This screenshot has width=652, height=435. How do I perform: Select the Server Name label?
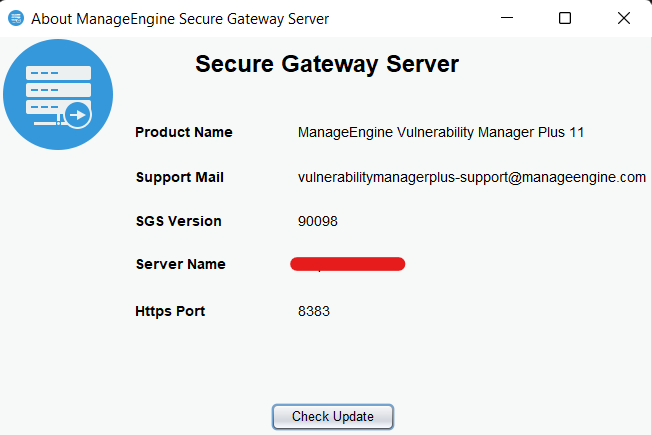(x=181, y=264)
